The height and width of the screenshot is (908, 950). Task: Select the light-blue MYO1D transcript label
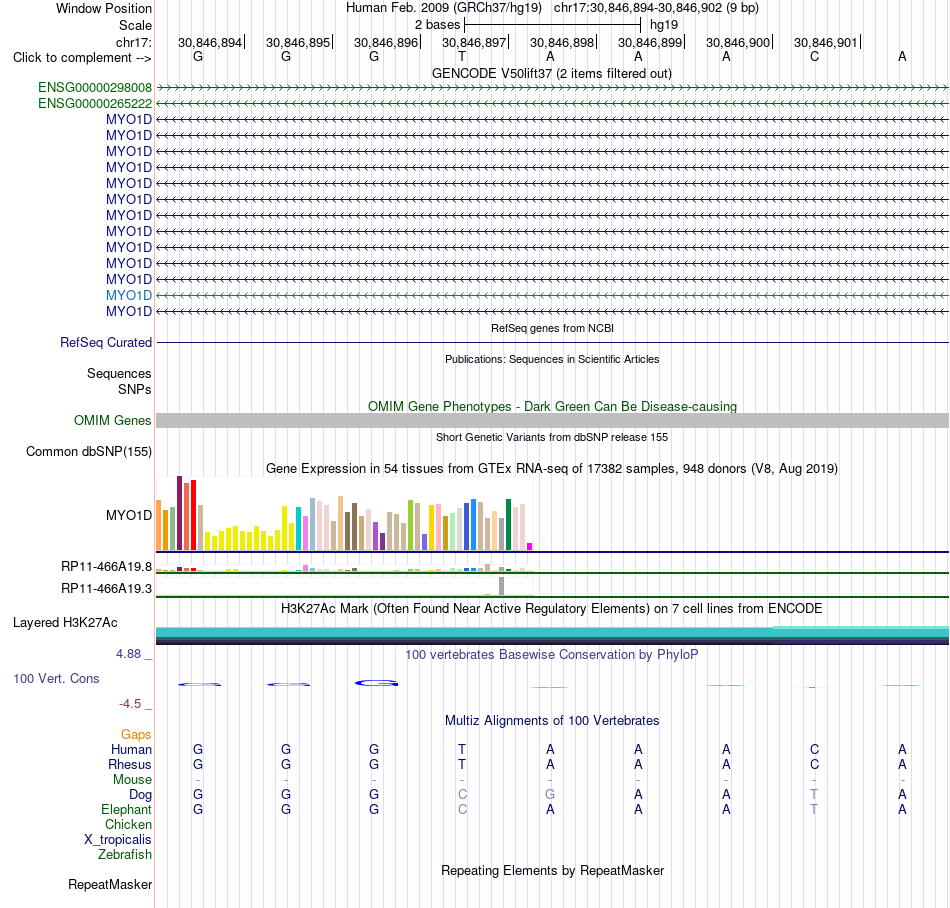click(129, 296)
